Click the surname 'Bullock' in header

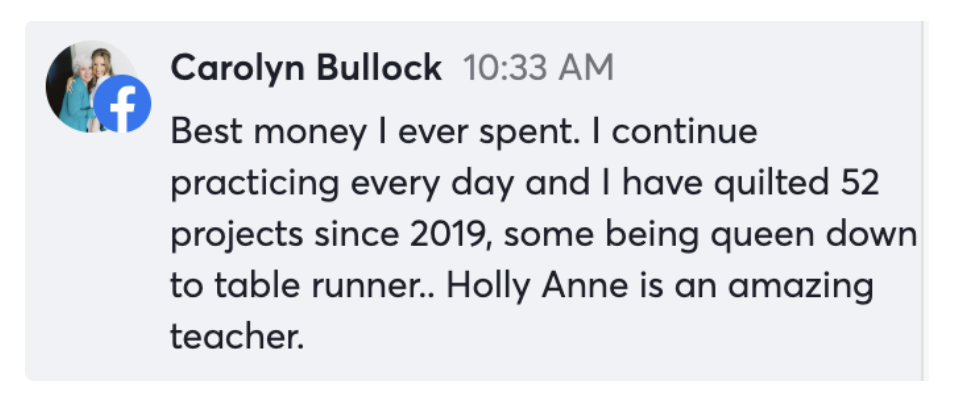[379, 67]
